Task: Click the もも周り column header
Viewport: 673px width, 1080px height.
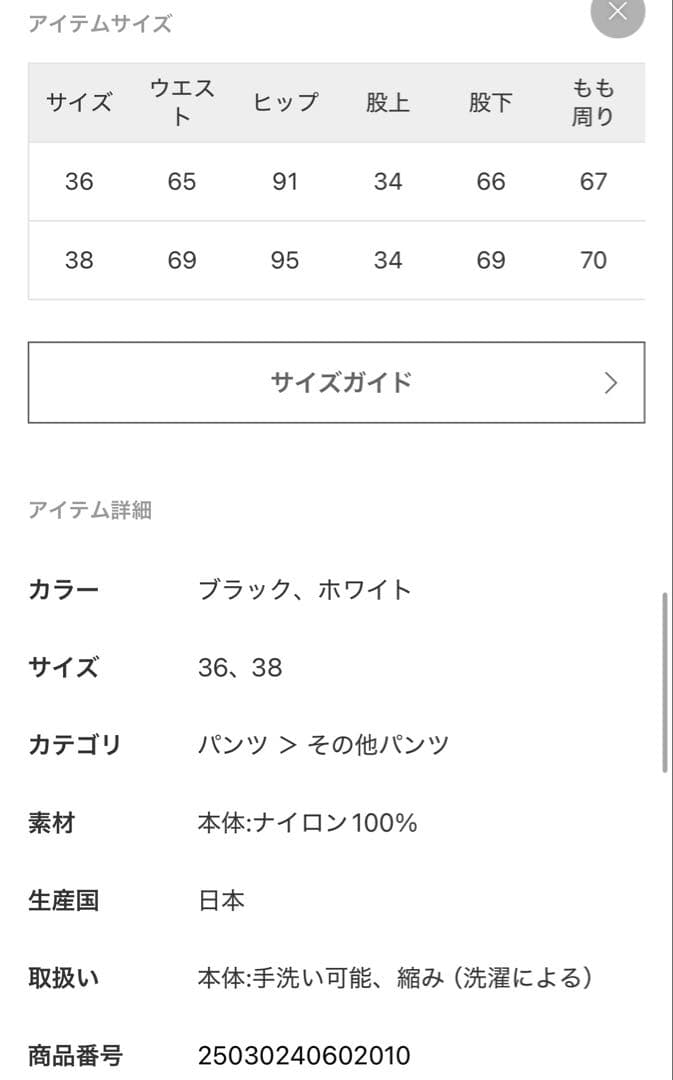Action: pyautogui.click(x=593, y=101)
